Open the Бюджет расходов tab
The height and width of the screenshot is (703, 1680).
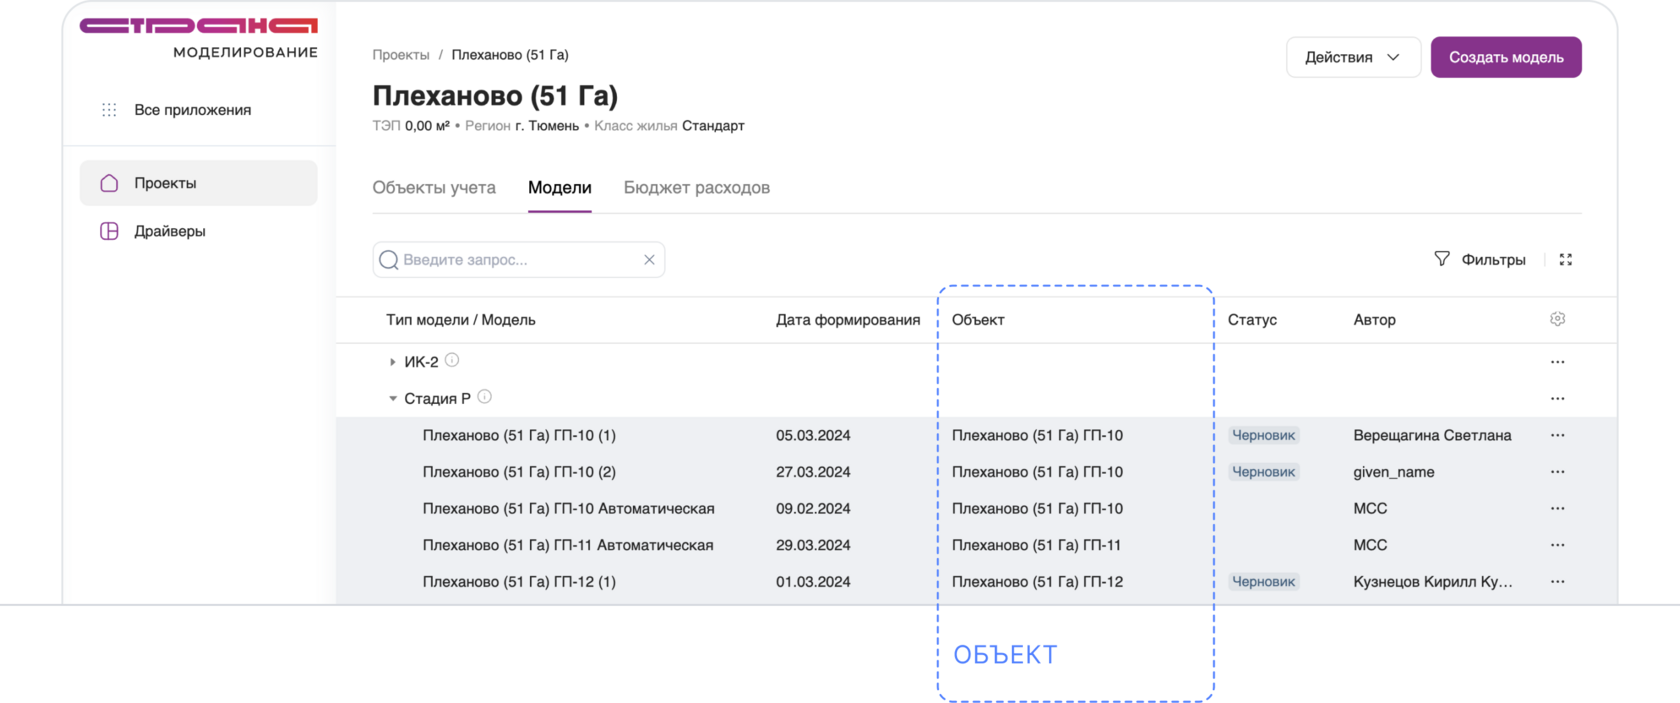point(696,188)
